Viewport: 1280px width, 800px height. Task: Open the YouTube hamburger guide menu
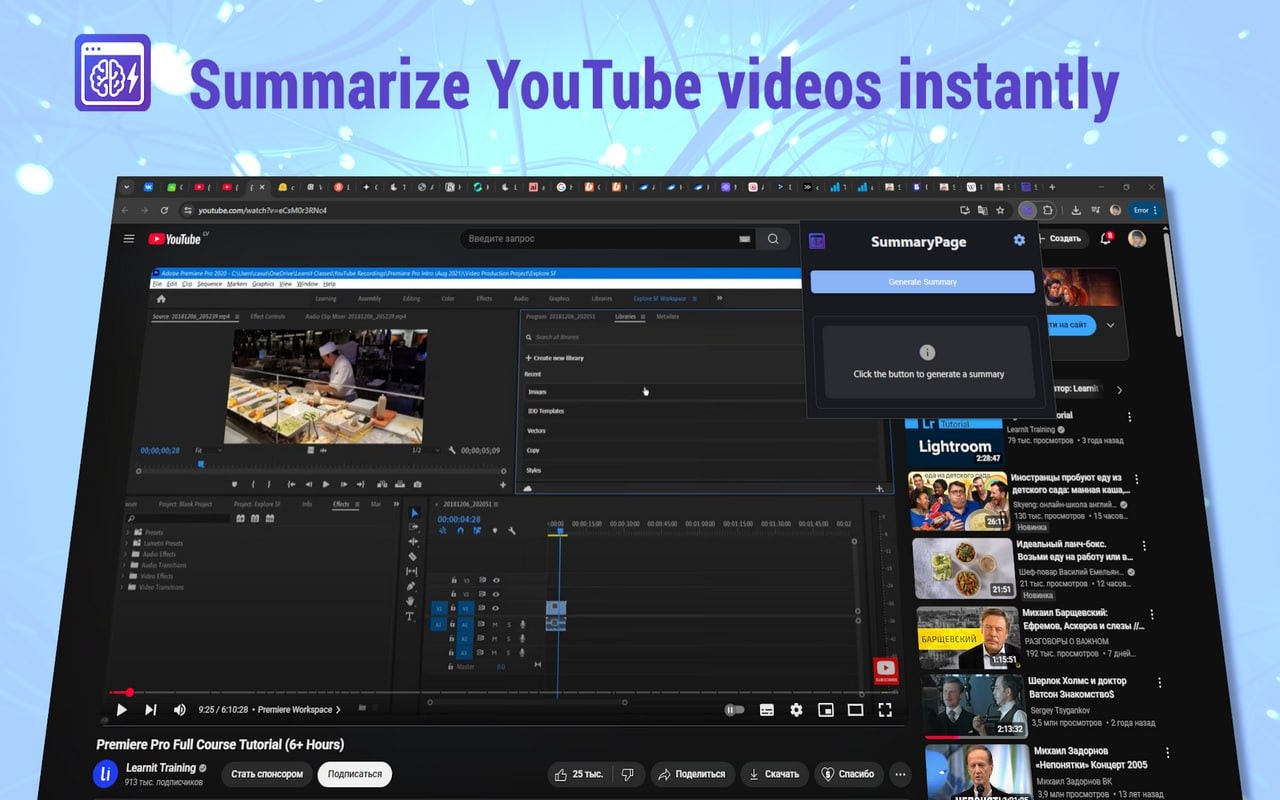pos(128,239)
